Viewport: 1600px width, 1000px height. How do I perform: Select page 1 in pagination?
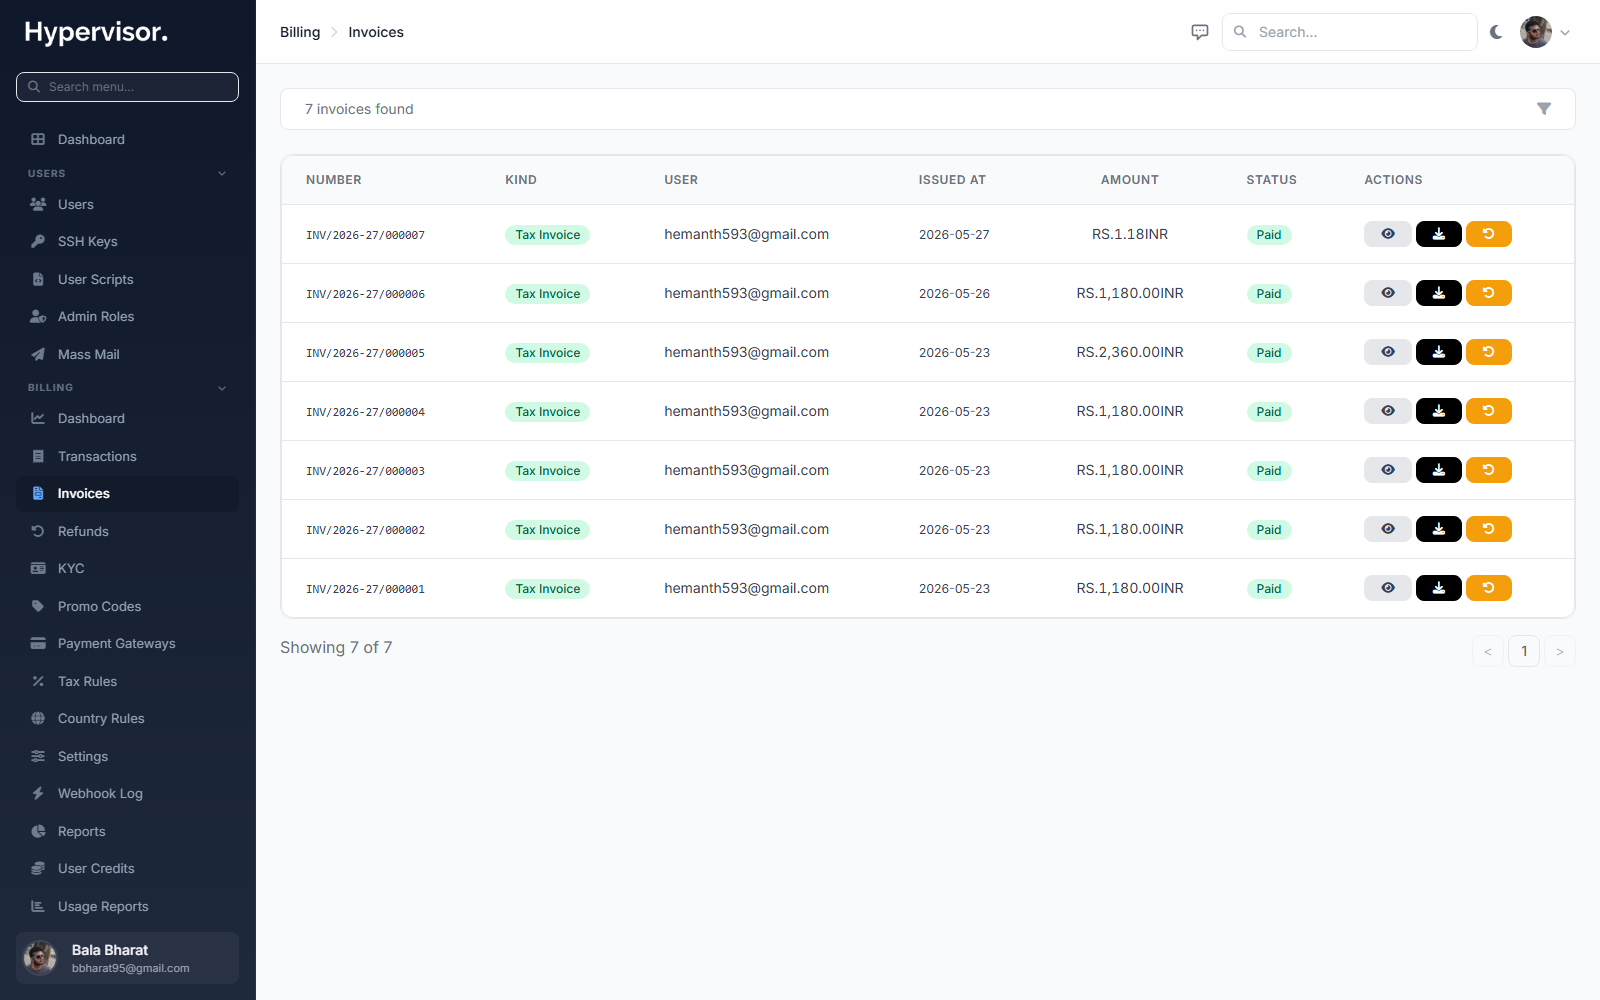pyautogui.click(x=1524, y=651)
